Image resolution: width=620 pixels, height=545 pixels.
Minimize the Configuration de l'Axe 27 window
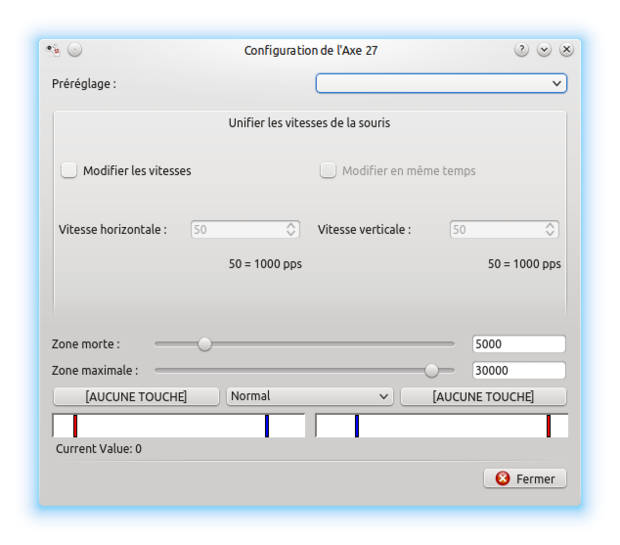[544, 50]
